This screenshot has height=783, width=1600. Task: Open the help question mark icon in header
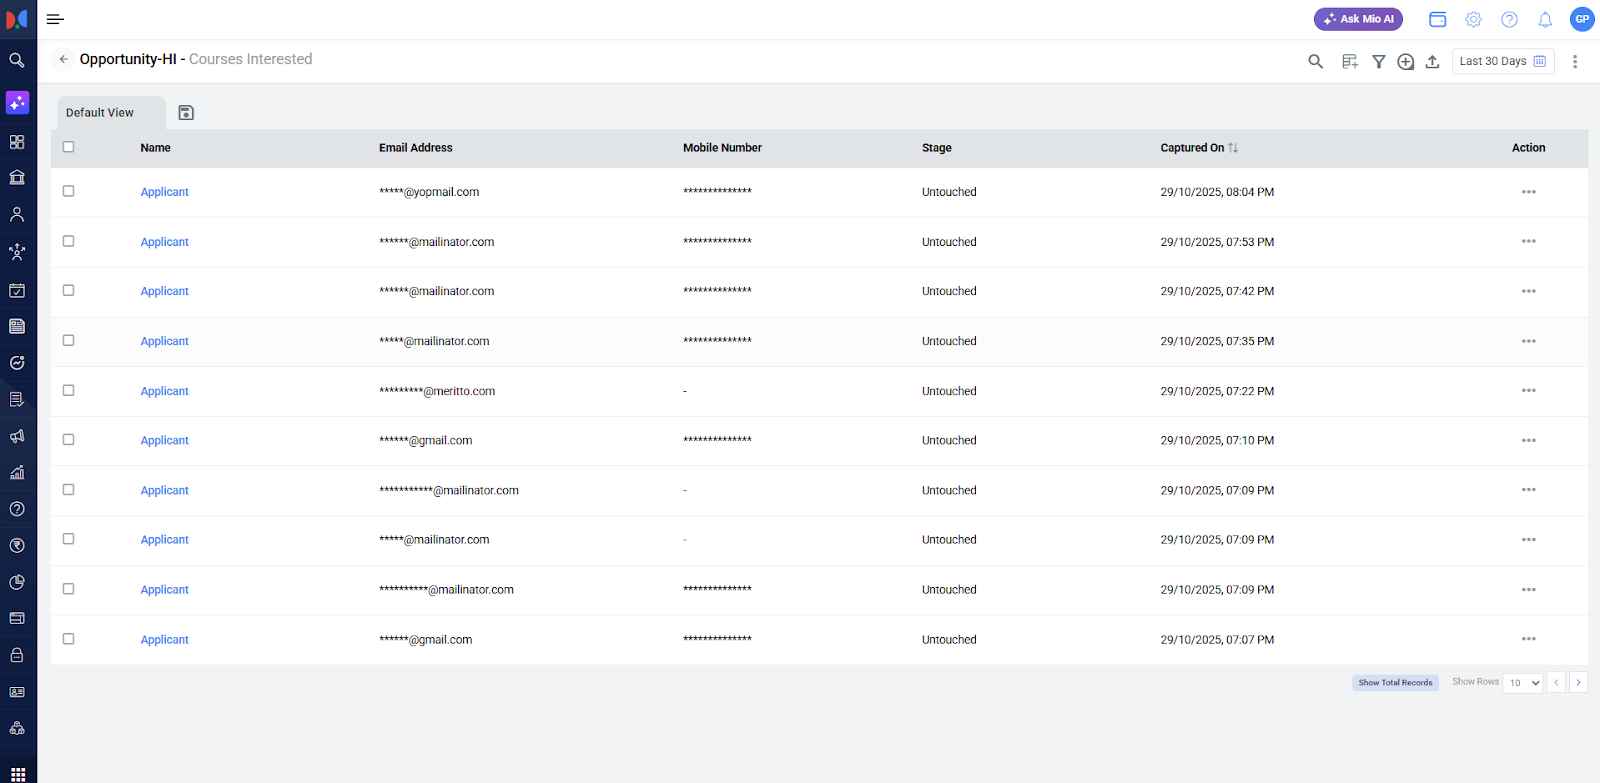1509,19
